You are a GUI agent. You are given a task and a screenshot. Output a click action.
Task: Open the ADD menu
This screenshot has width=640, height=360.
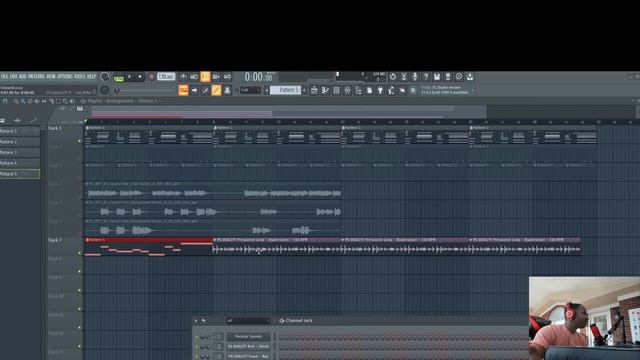point(23,76)
